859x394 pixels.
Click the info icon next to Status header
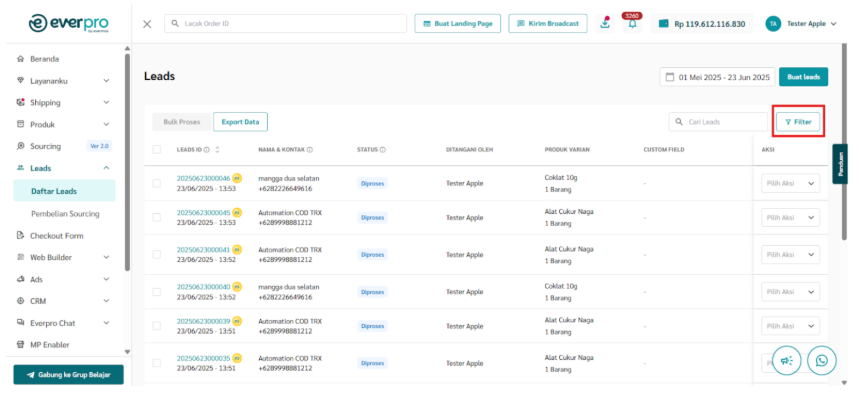click(x=382, y=149)
